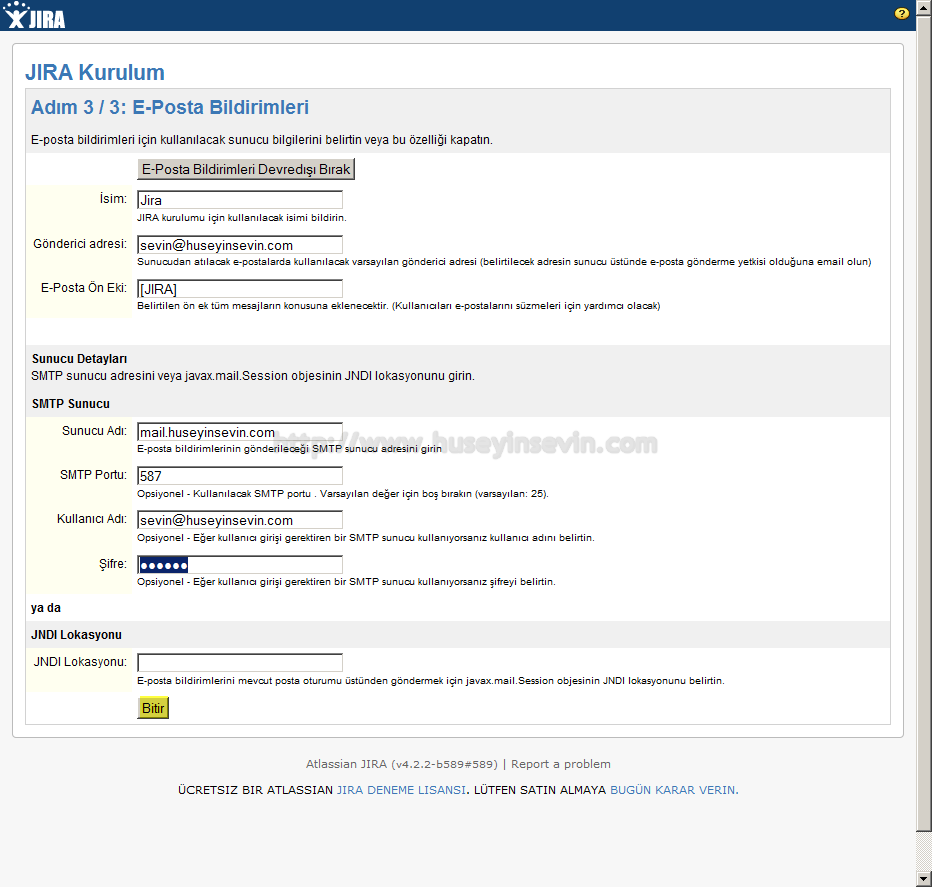Open the help question mark icon

point(901,14)
